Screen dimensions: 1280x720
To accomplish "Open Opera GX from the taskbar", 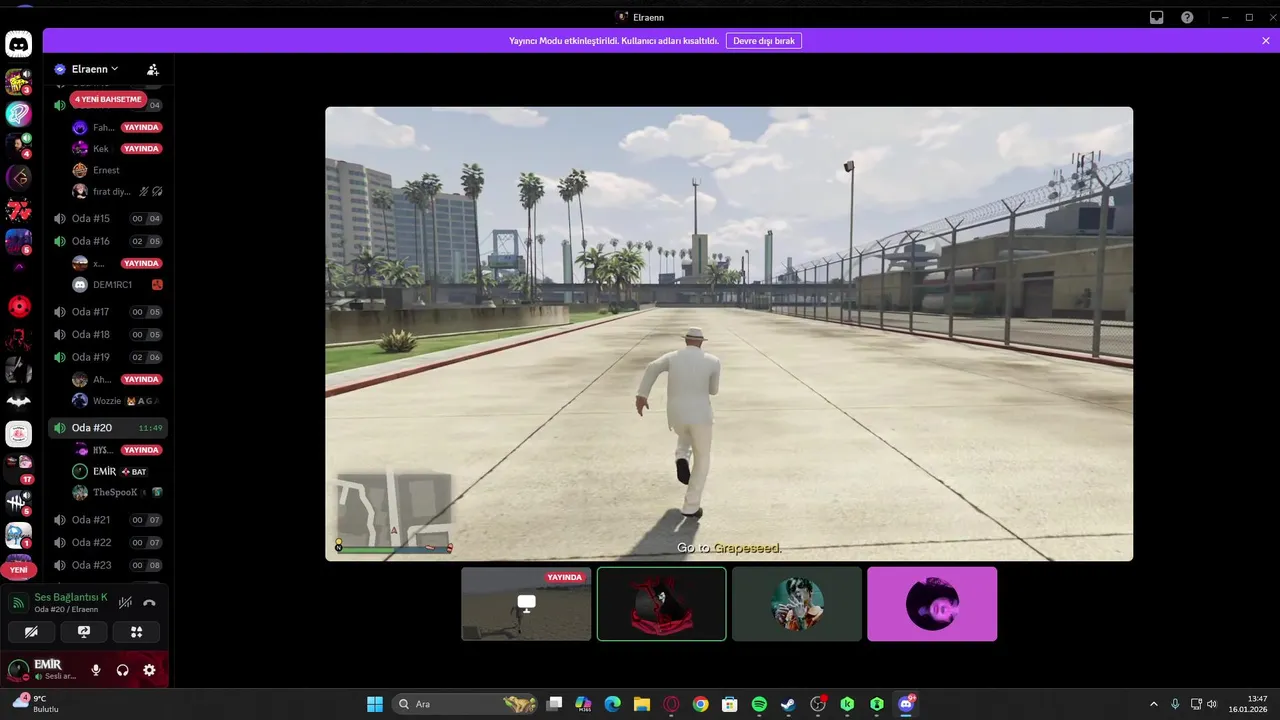I will pos(671,704).
